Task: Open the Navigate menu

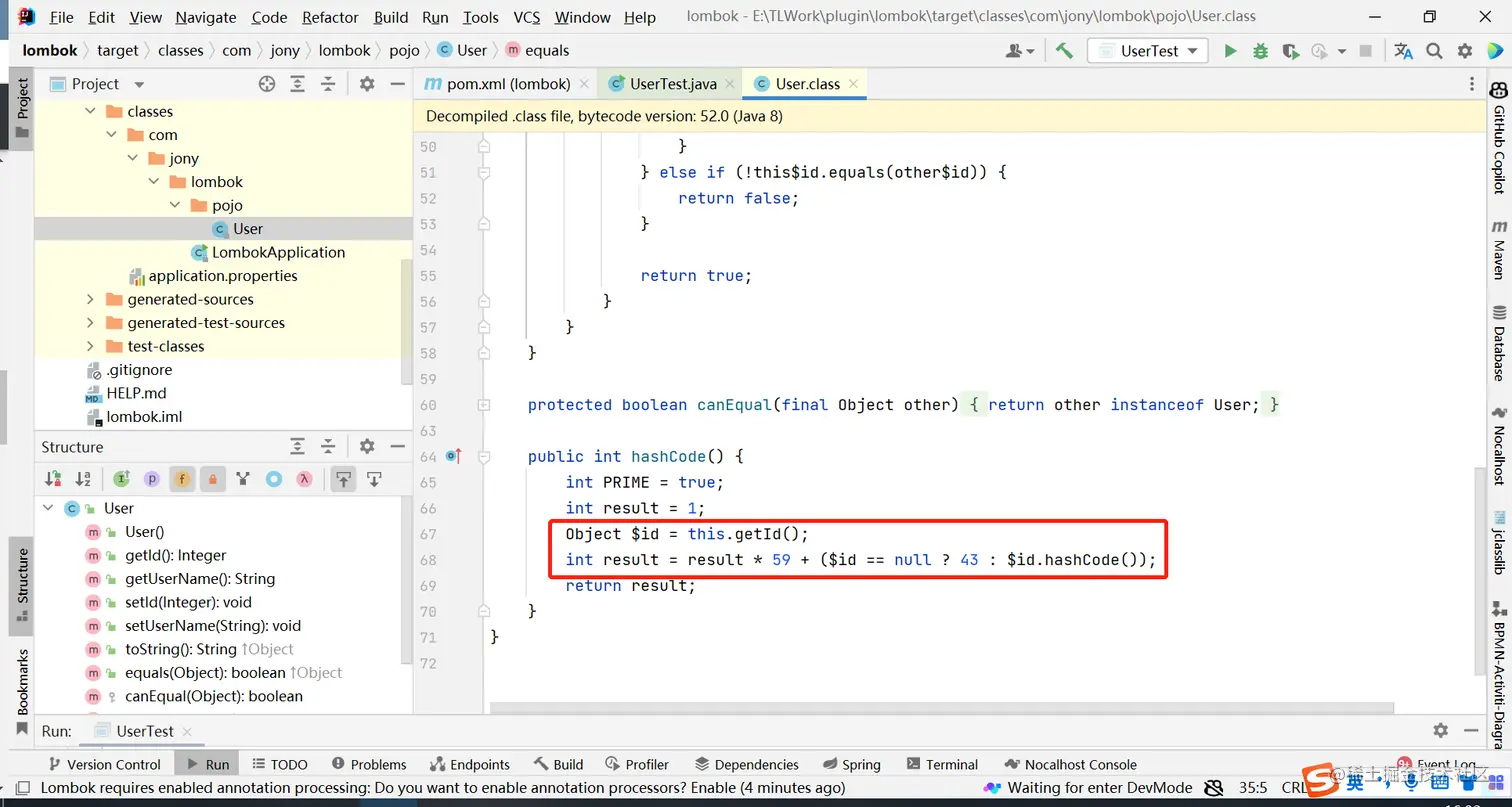Action: pos(206,17)
